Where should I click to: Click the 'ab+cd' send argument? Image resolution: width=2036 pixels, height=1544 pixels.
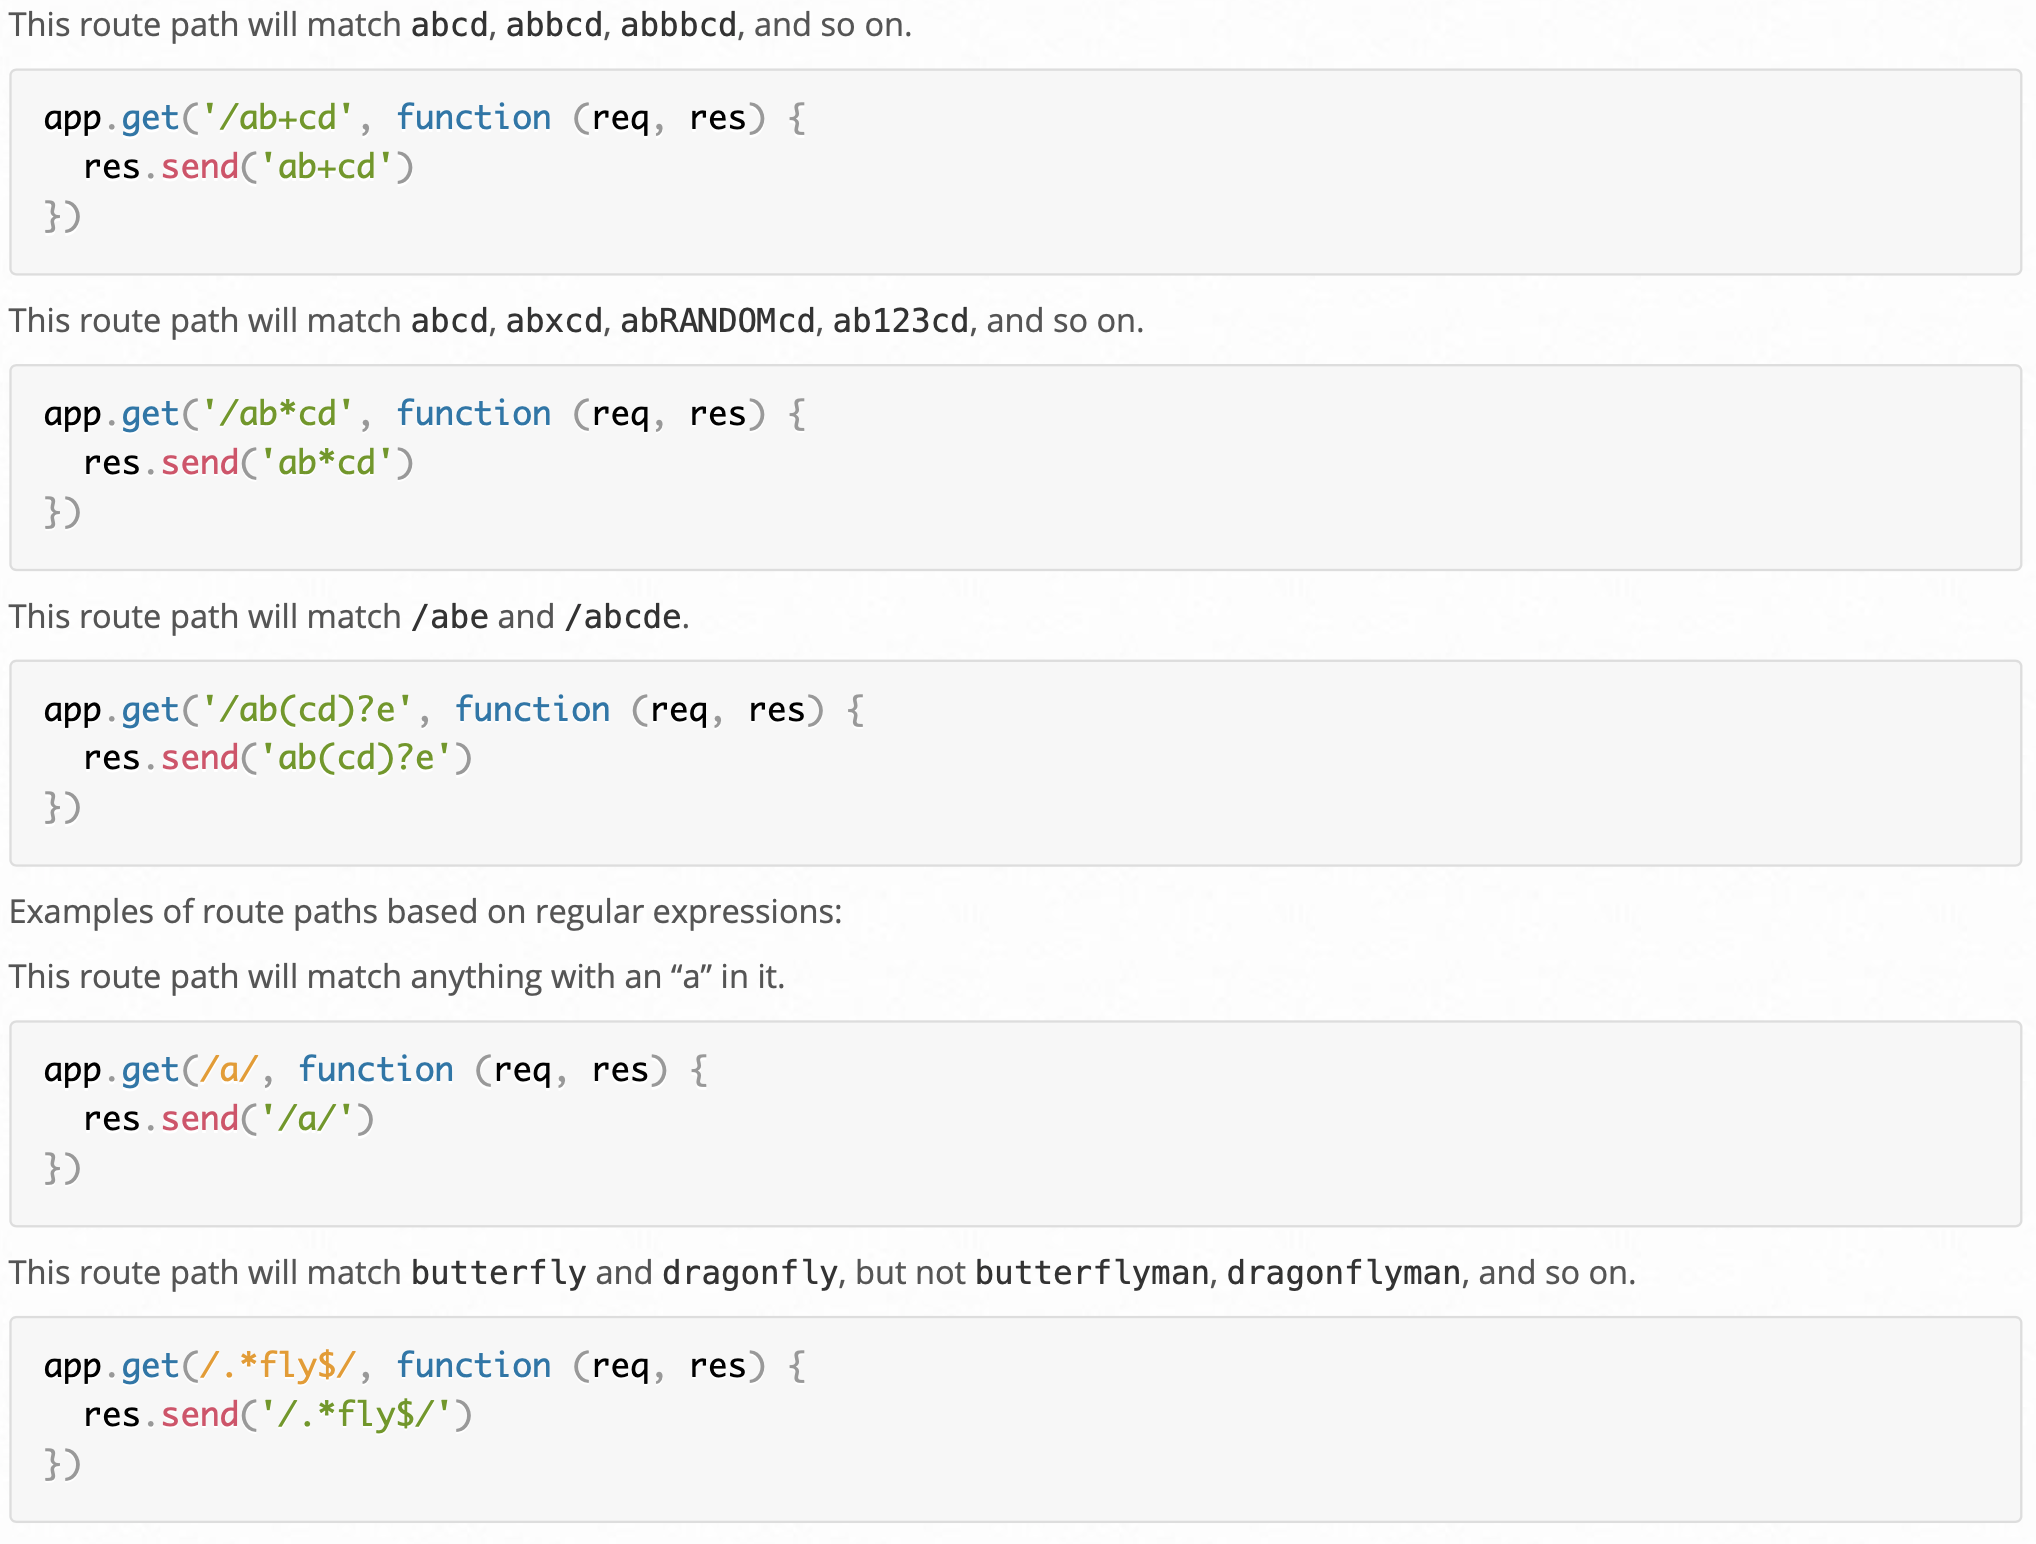point(326,167)
